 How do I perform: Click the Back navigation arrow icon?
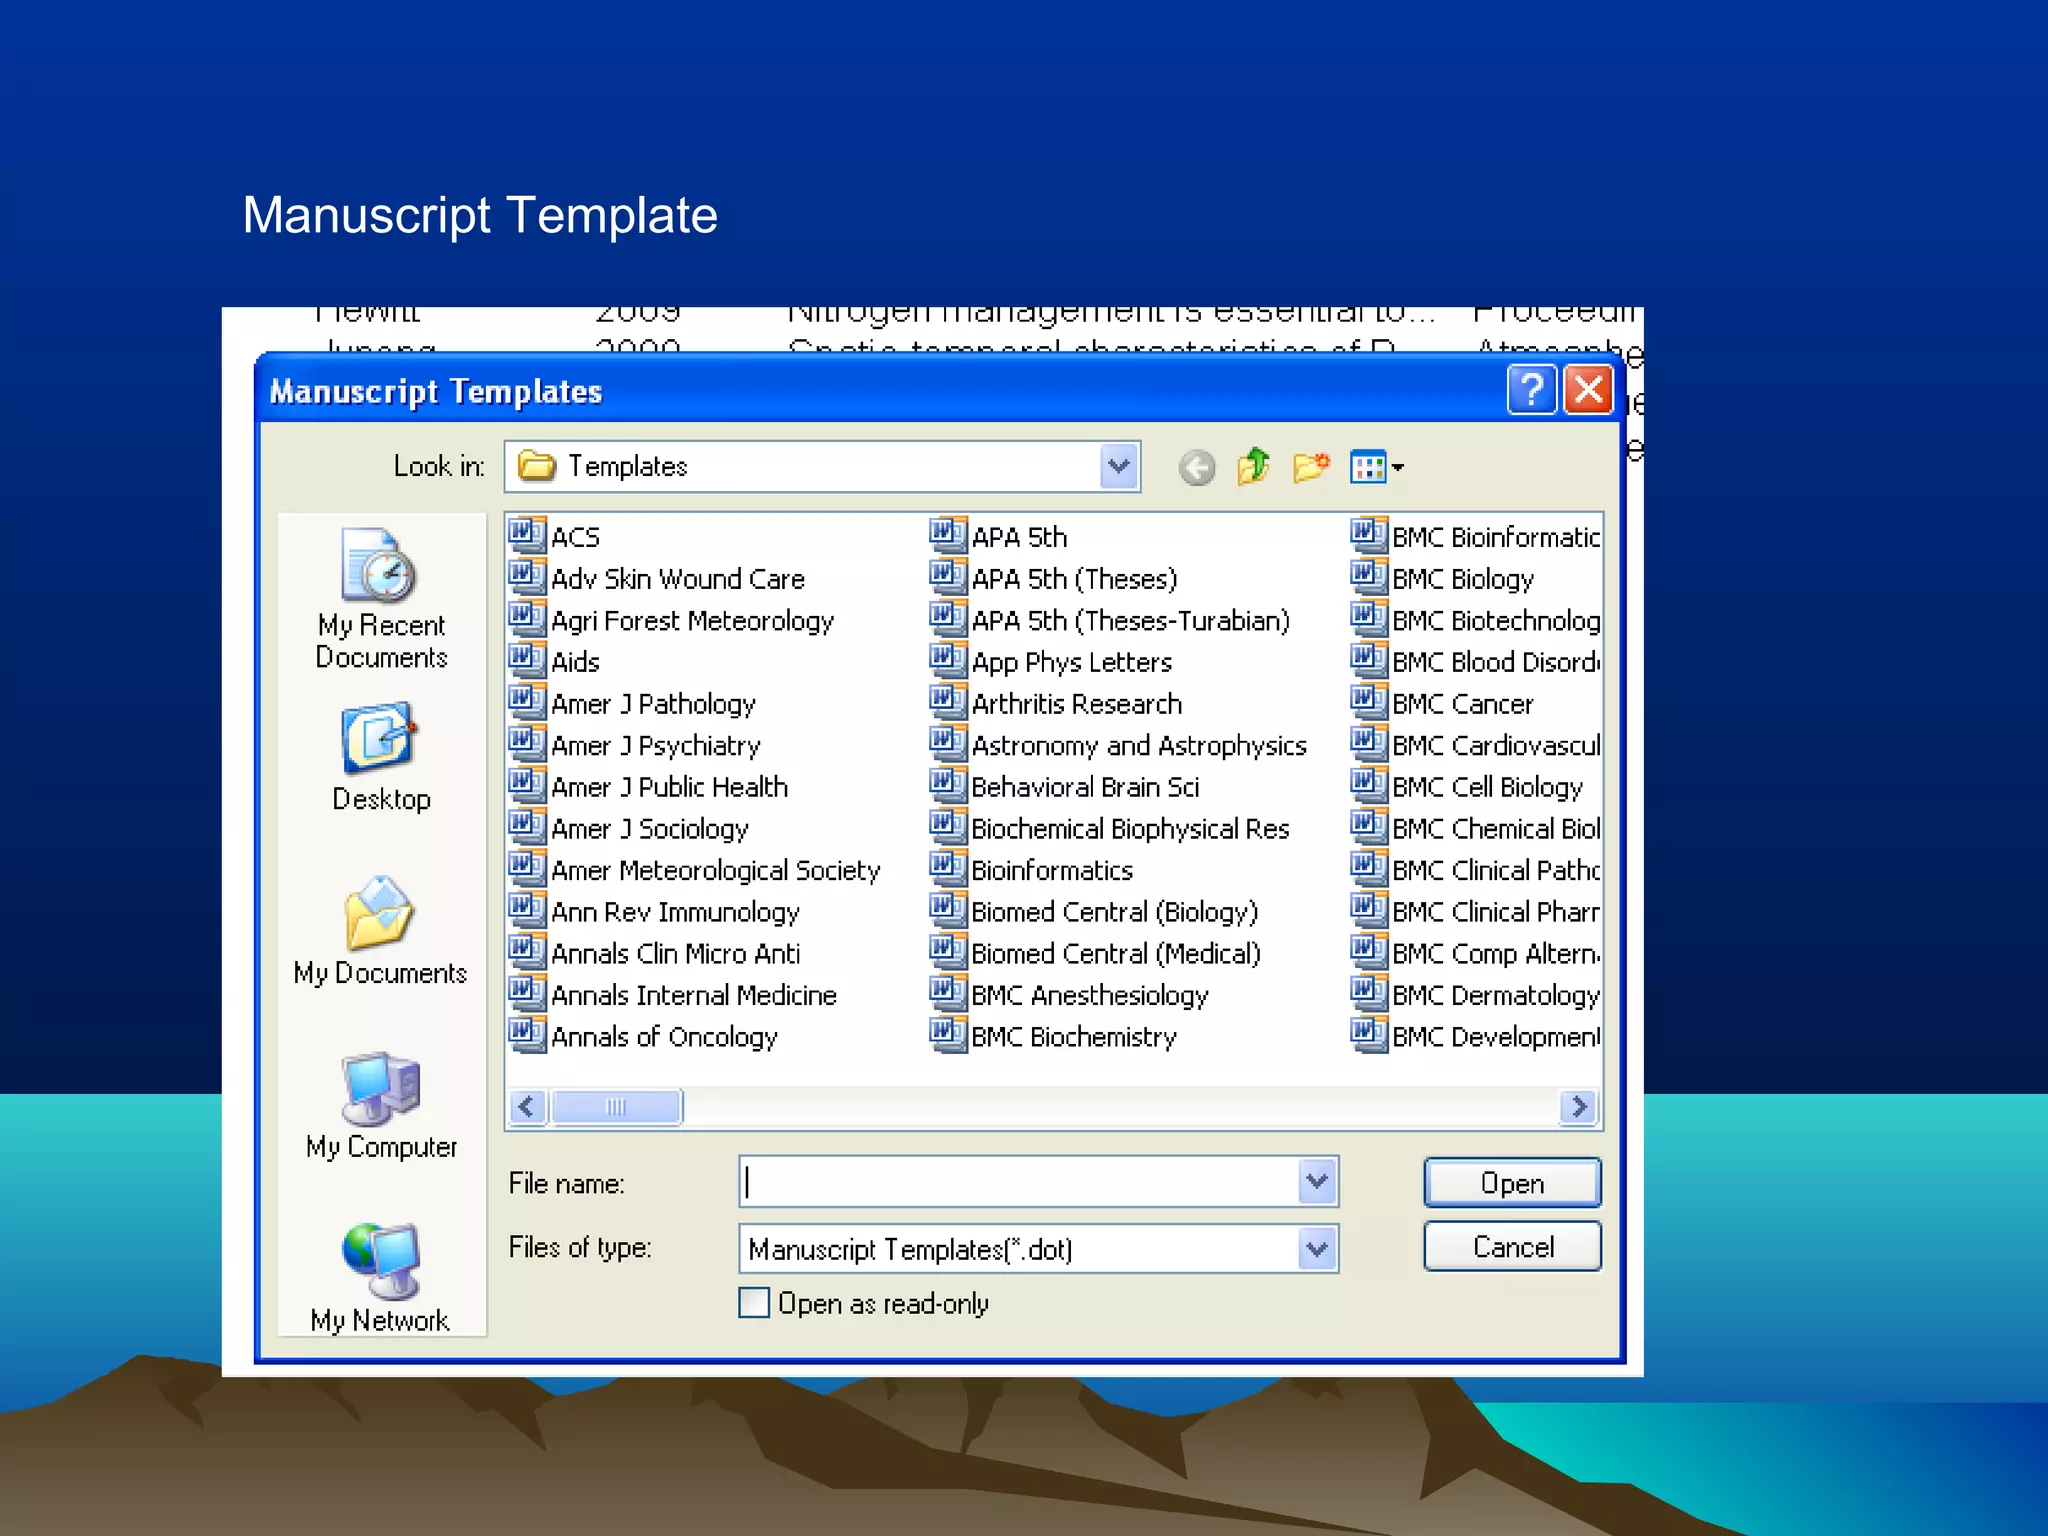coord(1196,467)
